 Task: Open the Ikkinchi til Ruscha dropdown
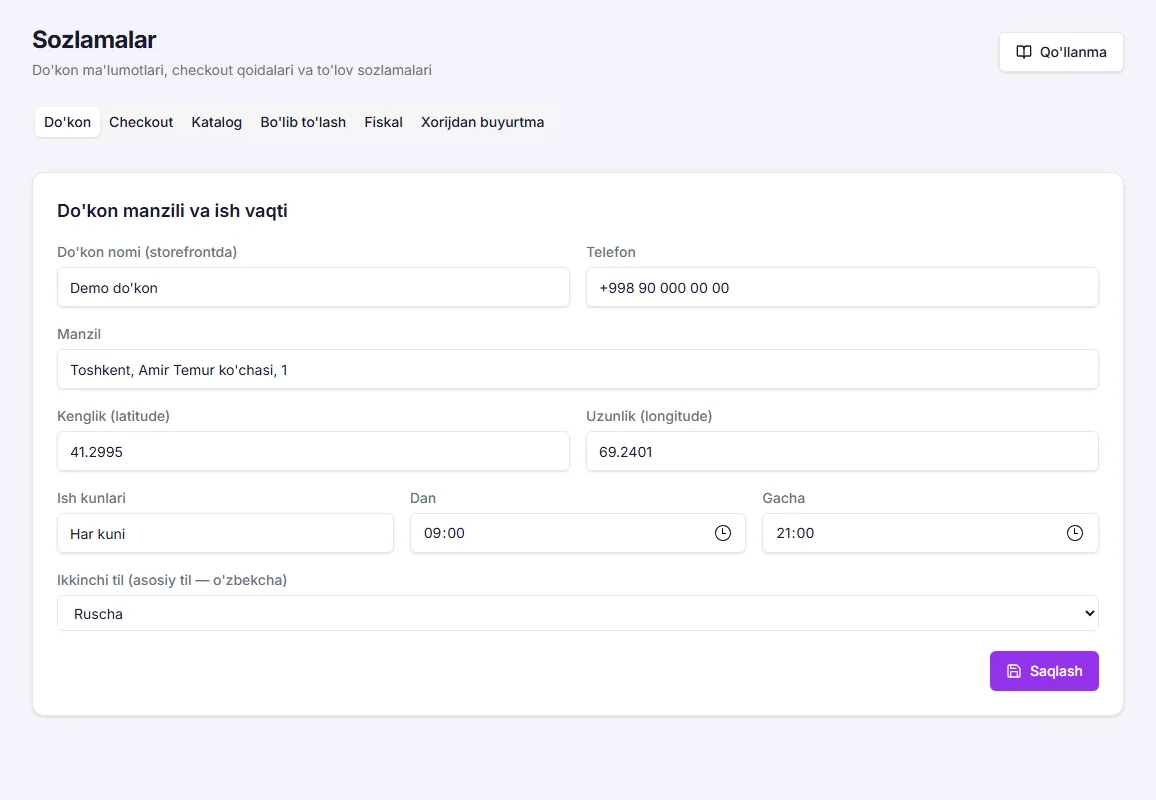[x=577, y=613]
